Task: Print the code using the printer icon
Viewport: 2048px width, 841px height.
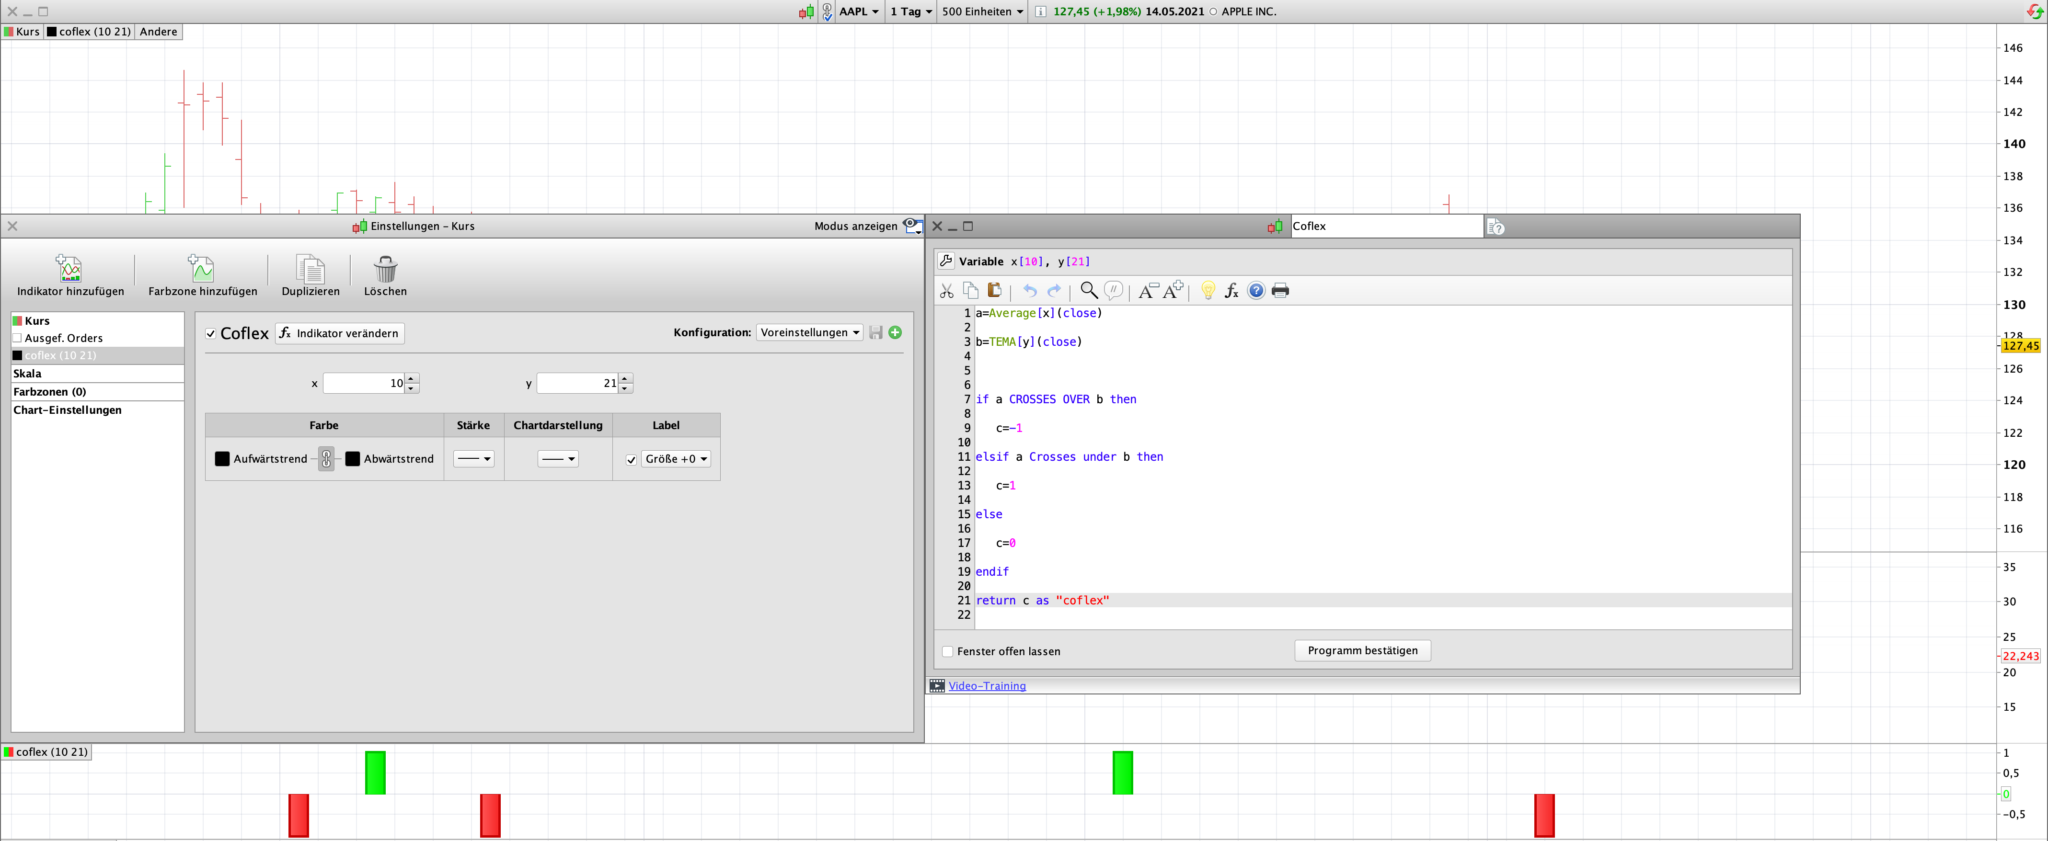Action: (1280, 291)
